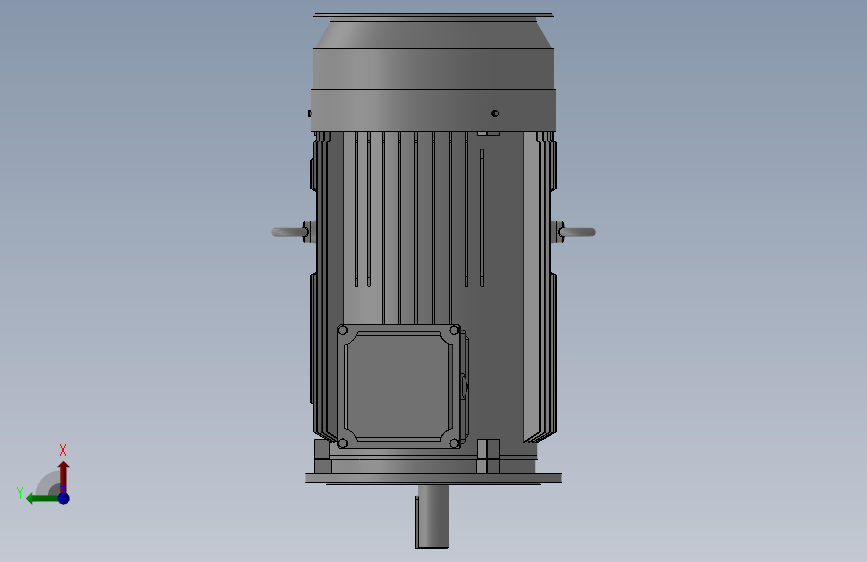
Task: Select the small screw on the fan cover band
Action: [495, 113]
